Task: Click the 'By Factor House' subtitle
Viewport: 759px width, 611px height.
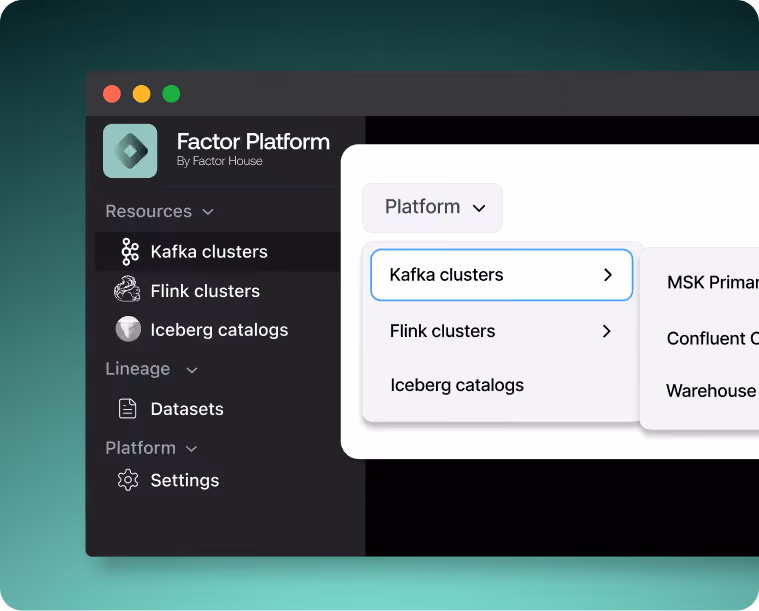Action: tap(220, 161)
